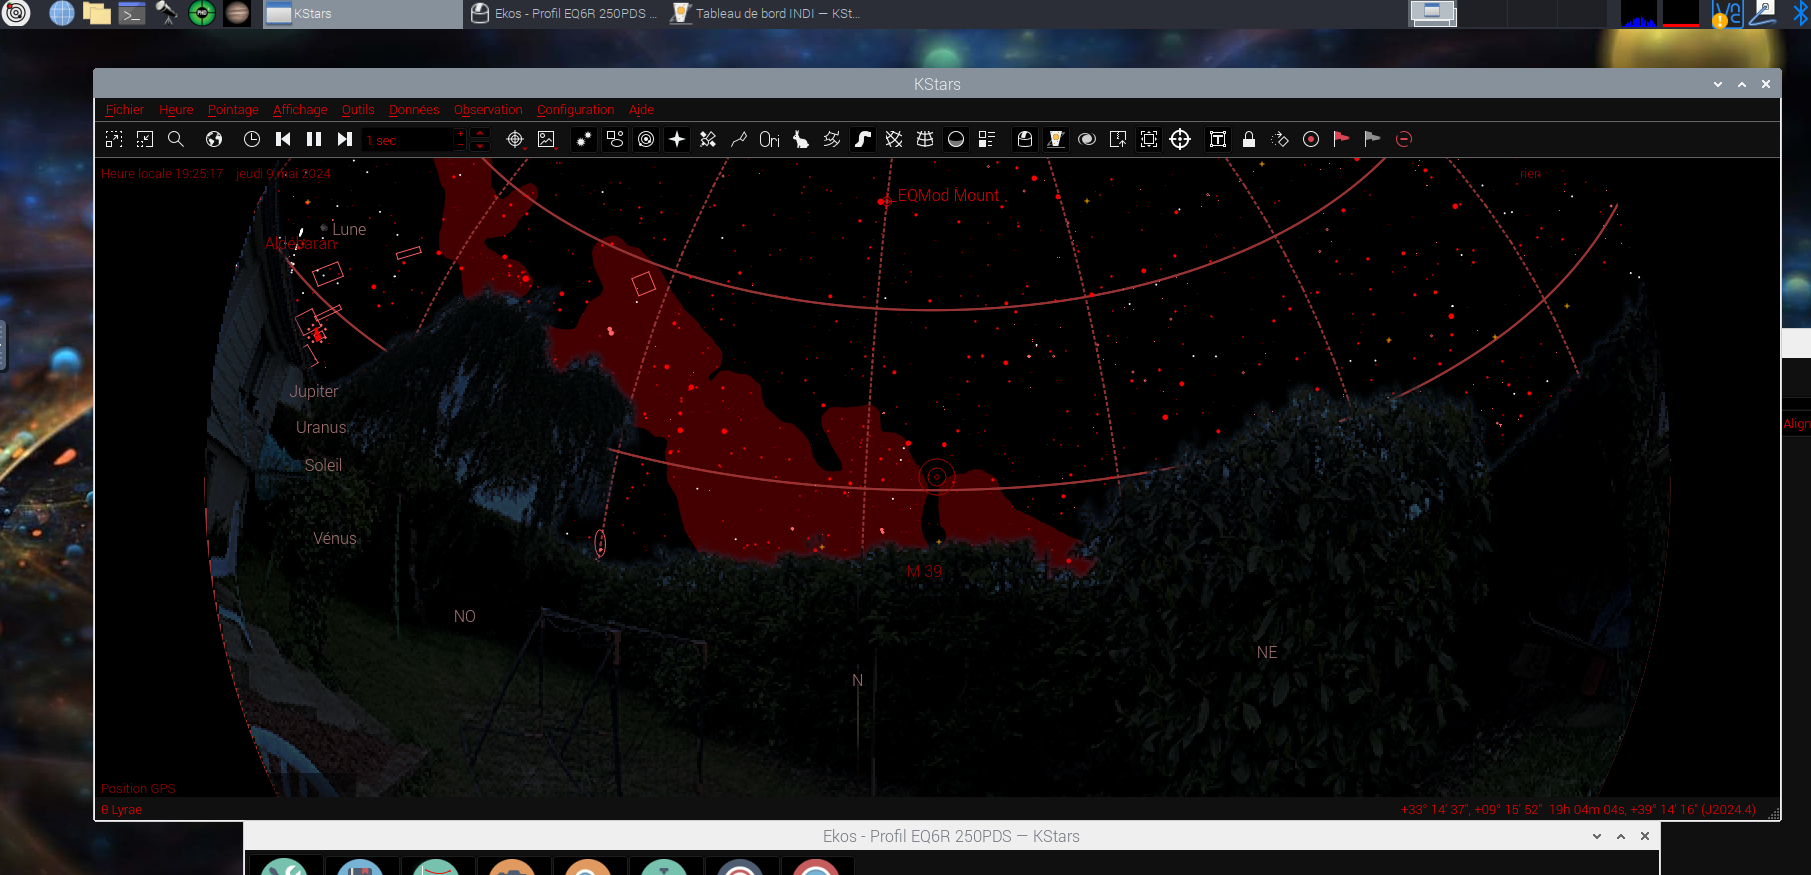
Task: Click the red record circle icon
Action: tap(1311, 140)
